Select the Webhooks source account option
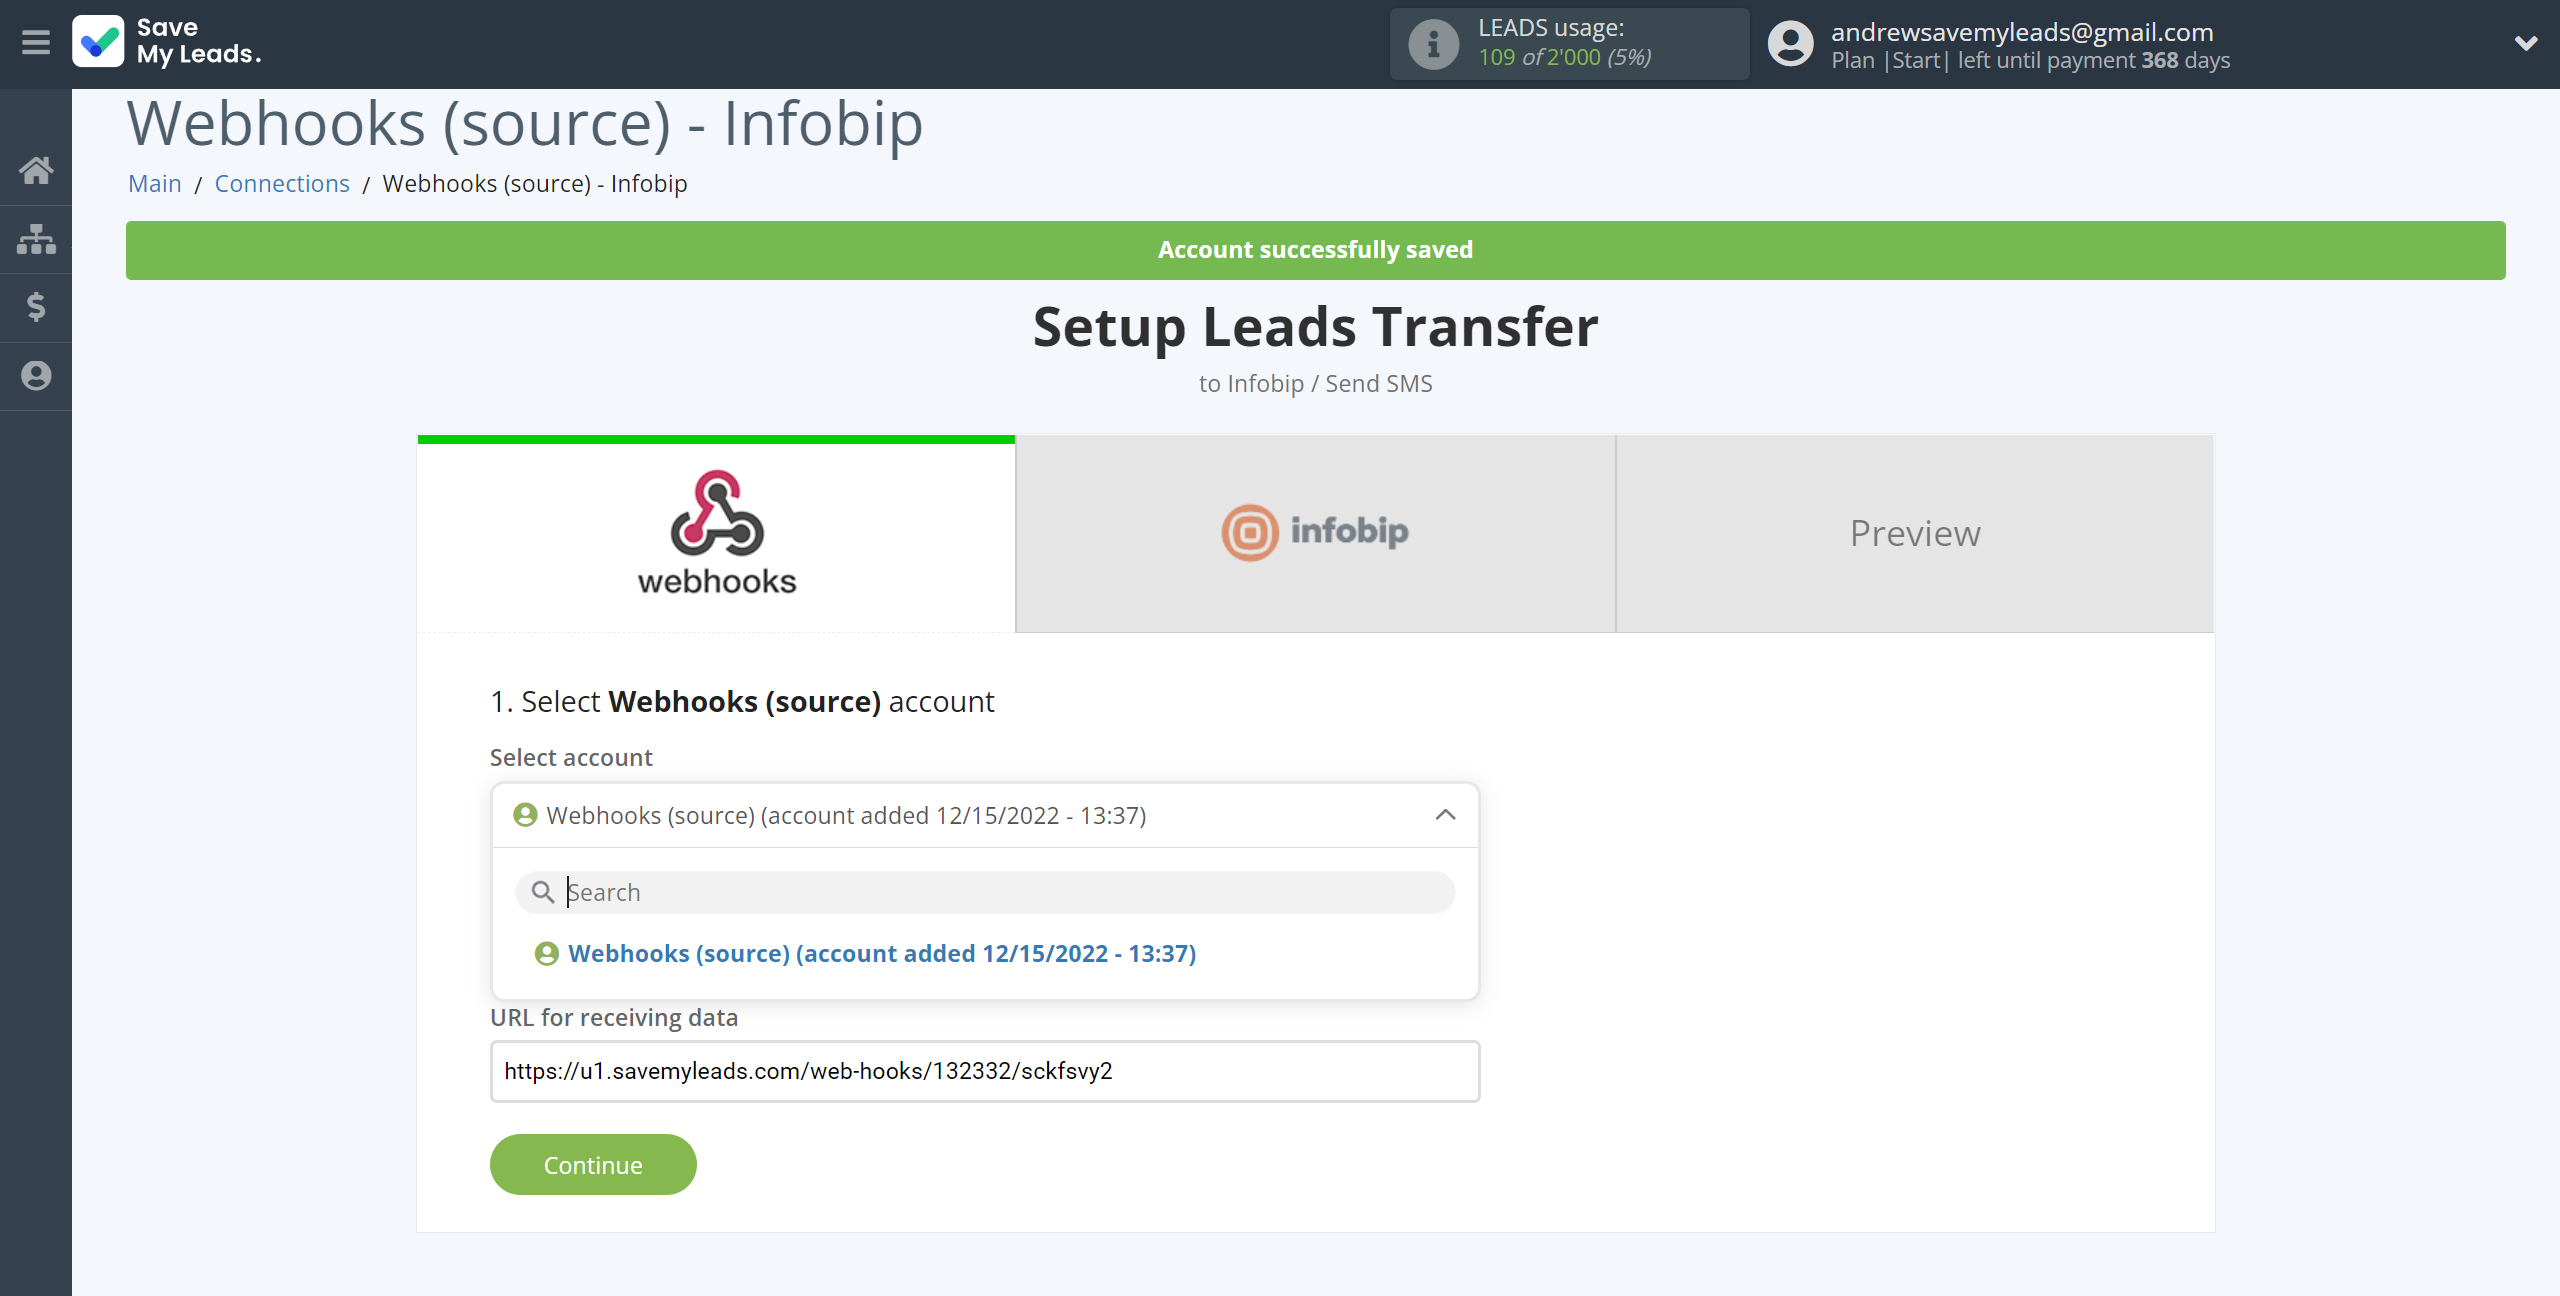Viewport: 2560px width, 1296px height. point(881,952)
